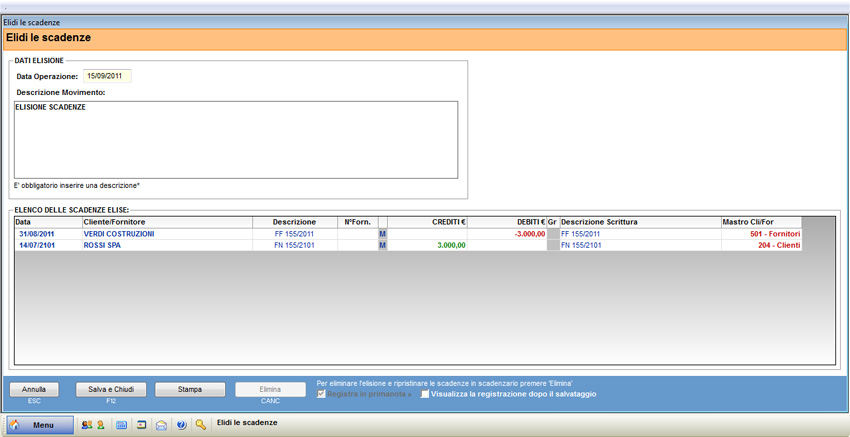Viewport: 850px width, 437px height.
Task: Open the mail envelope icon
Action: pos(161,425)
